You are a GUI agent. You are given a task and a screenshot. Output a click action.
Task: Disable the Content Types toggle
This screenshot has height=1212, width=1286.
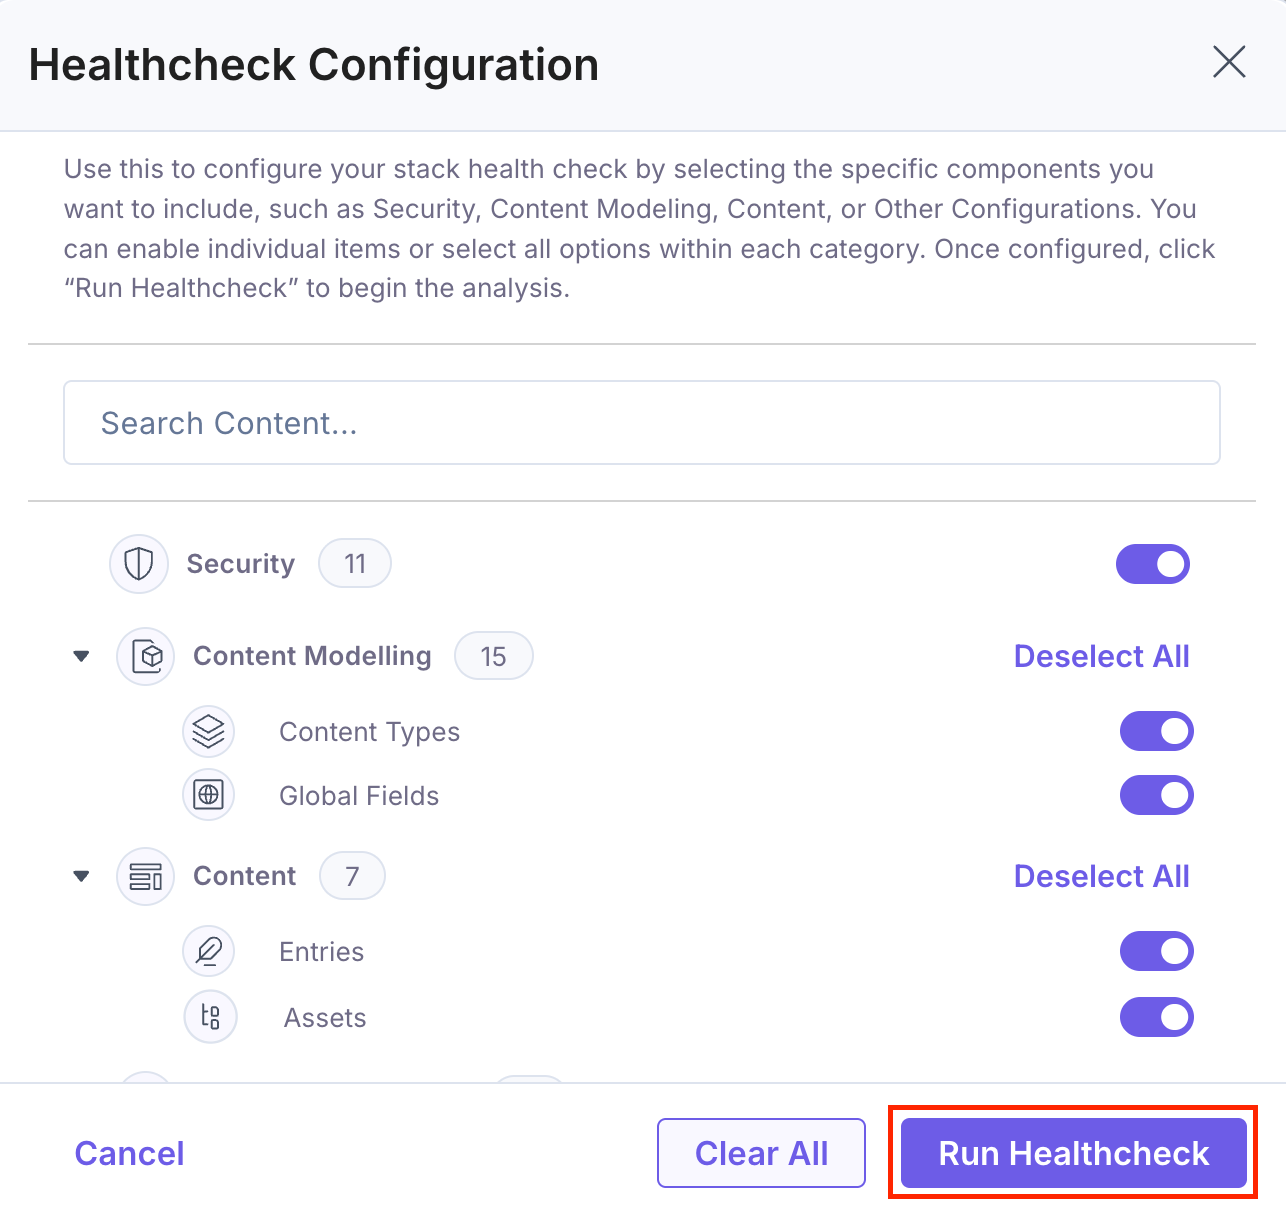[1157, 731]
